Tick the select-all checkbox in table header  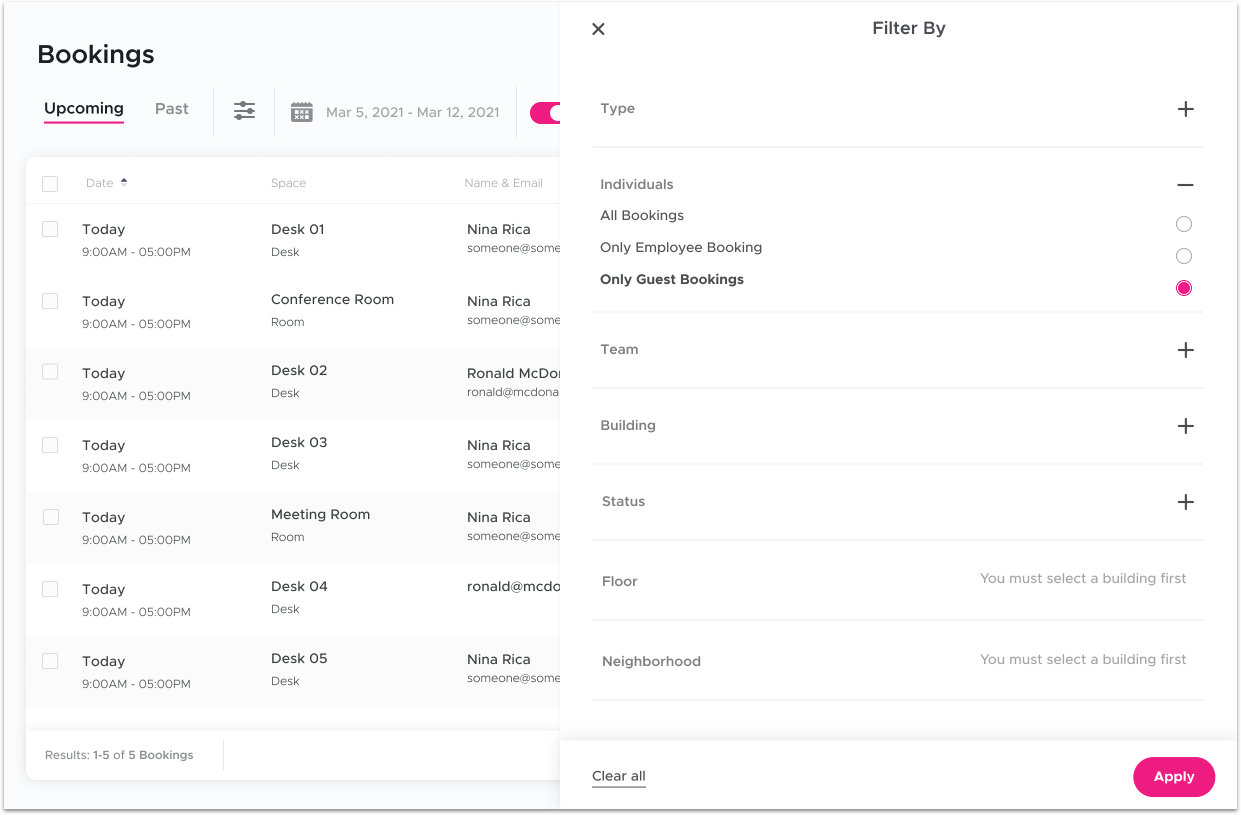50,184
